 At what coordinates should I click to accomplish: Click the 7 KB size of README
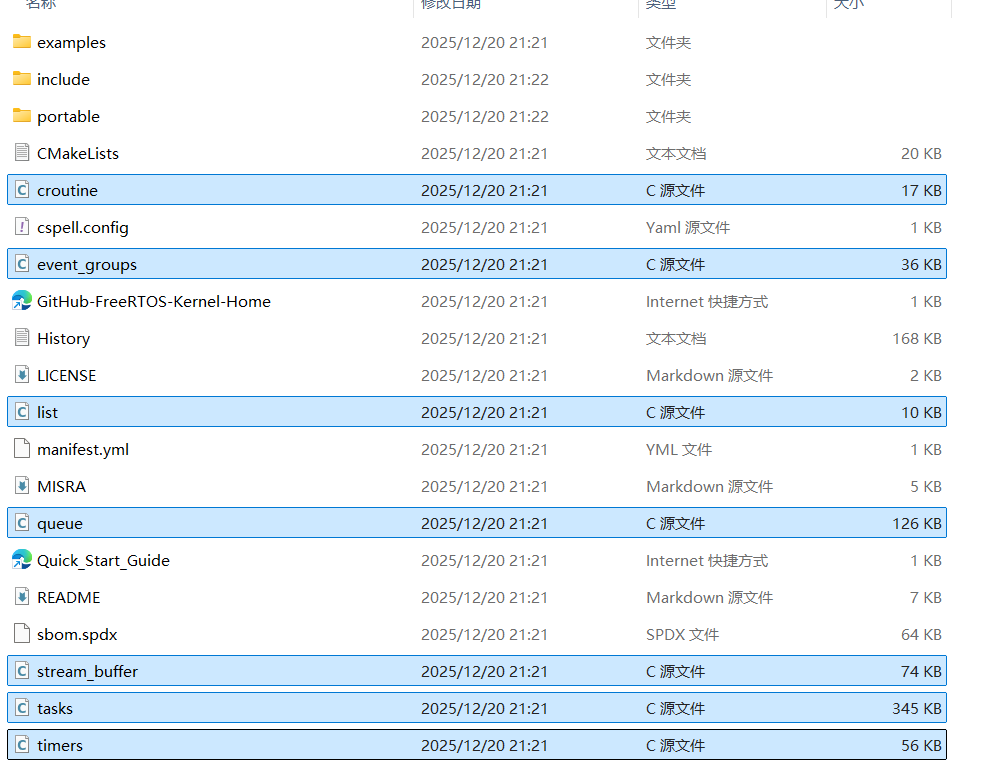tap(926, 597)
